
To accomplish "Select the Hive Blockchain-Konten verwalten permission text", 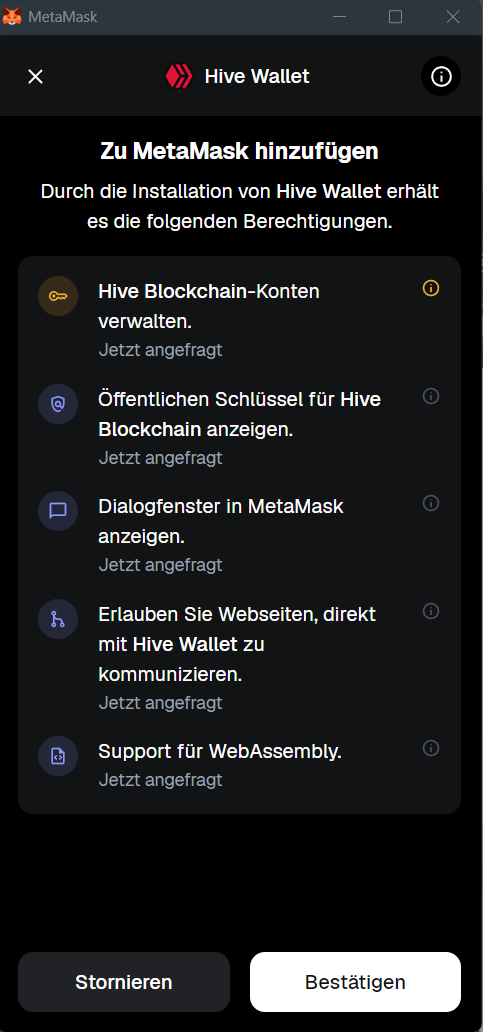I will point(209,306).
